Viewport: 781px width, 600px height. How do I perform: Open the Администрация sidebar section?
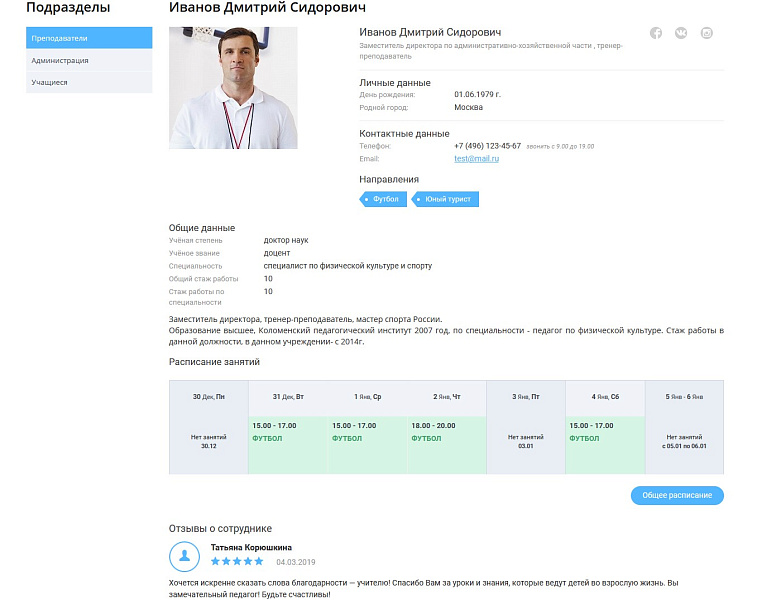coord(89,60)
